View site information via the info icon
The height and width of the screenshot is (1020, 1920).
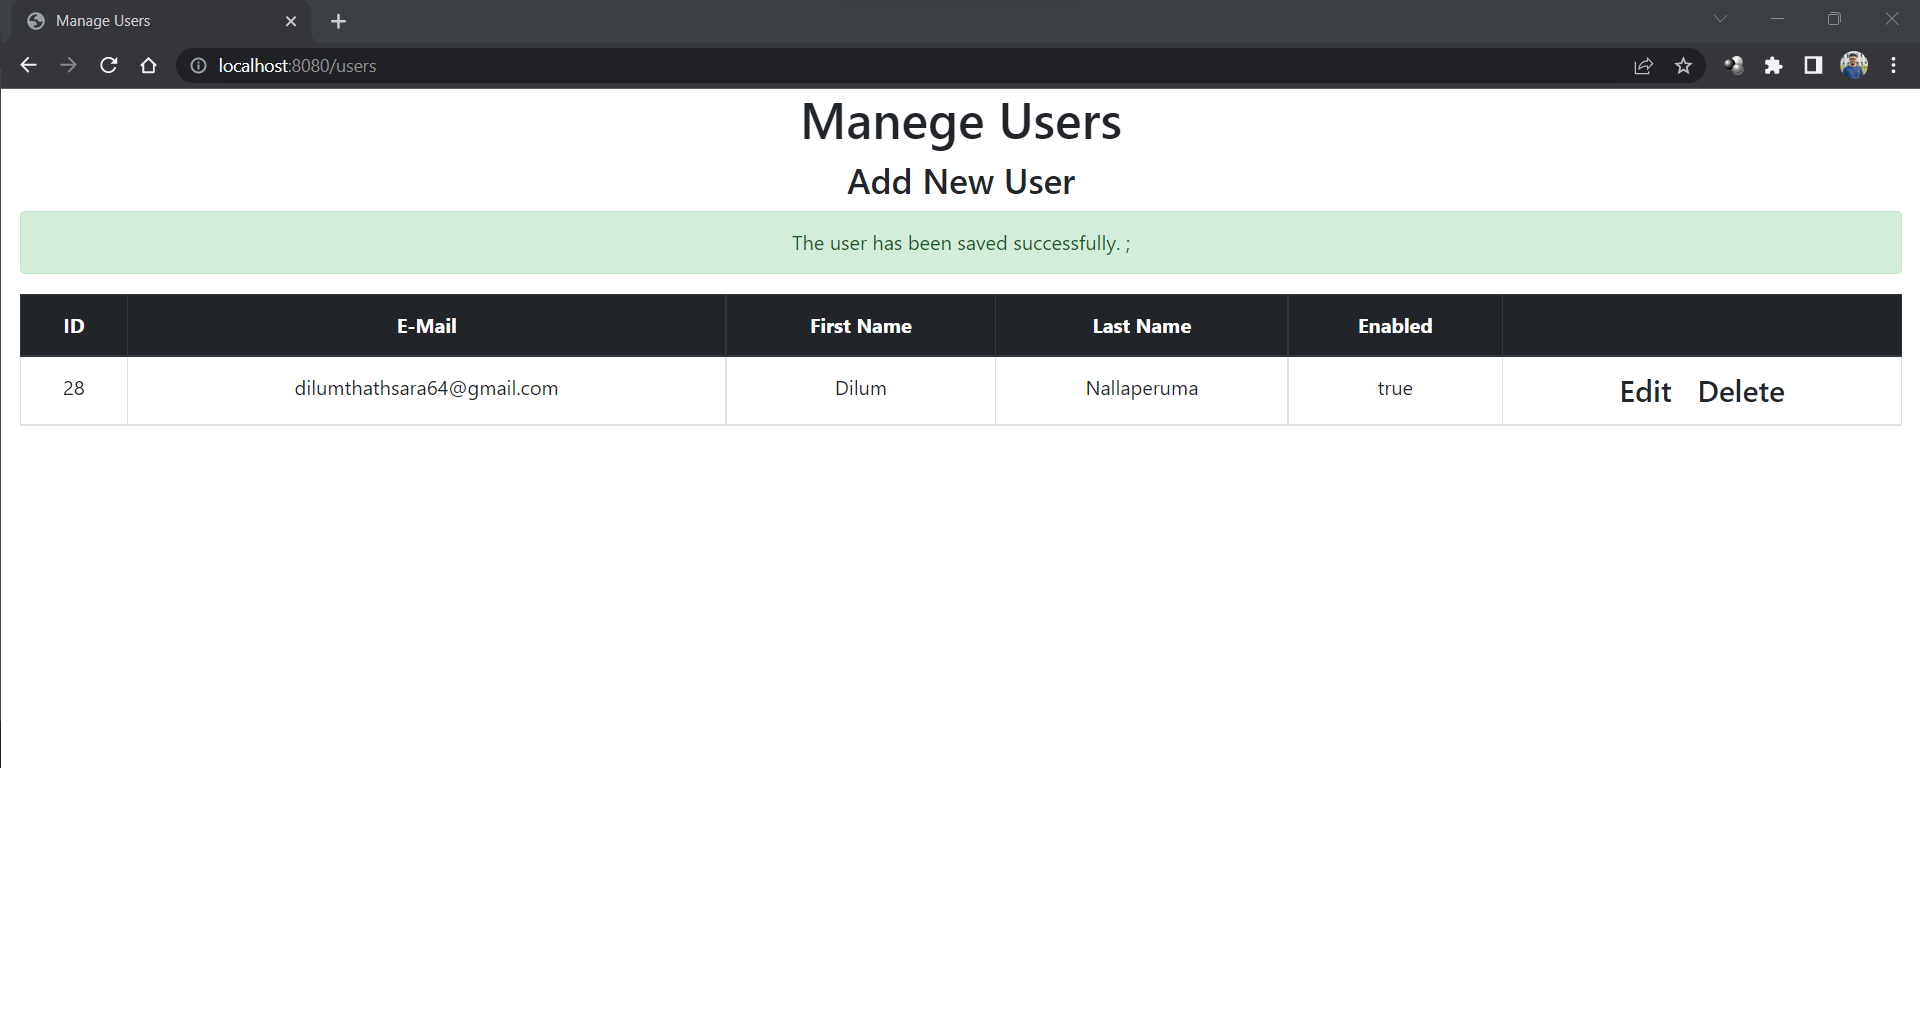[x=197, y=66]
